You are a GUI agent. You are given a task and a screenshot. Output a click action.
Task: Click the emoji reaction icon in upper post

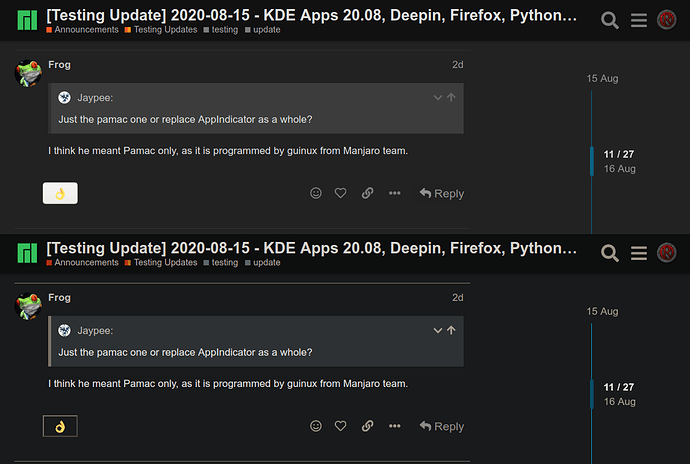point(316,193)
